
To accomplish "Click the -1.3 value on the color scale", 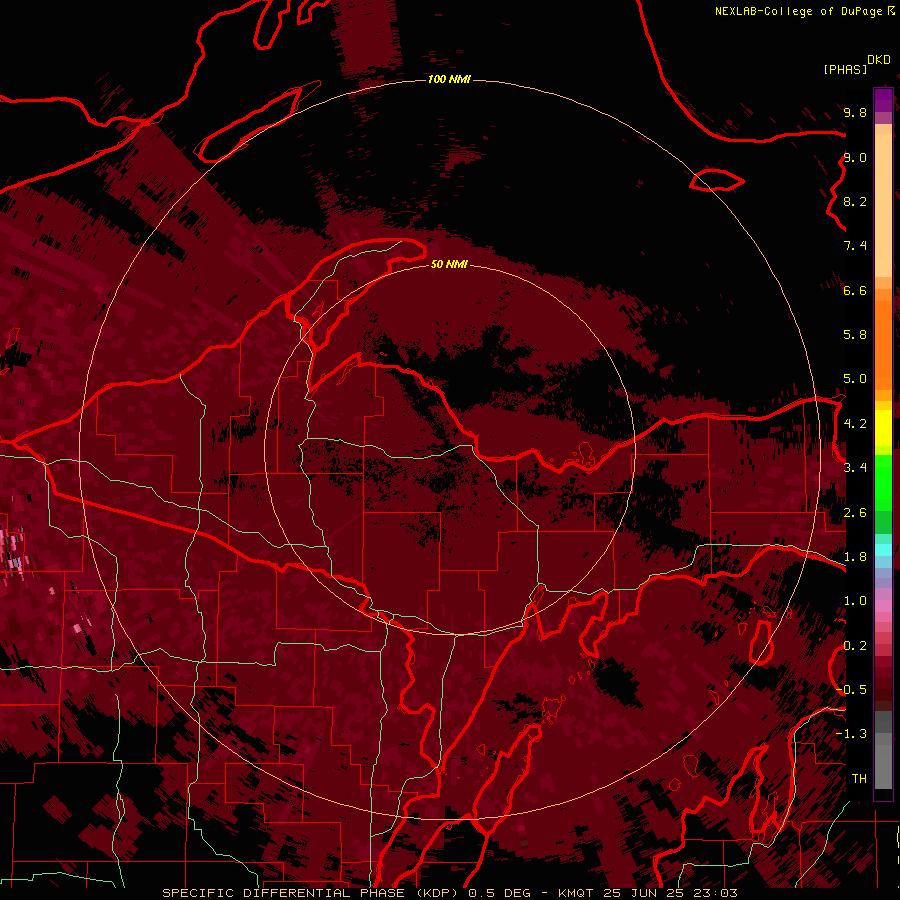I will (852, 734).
